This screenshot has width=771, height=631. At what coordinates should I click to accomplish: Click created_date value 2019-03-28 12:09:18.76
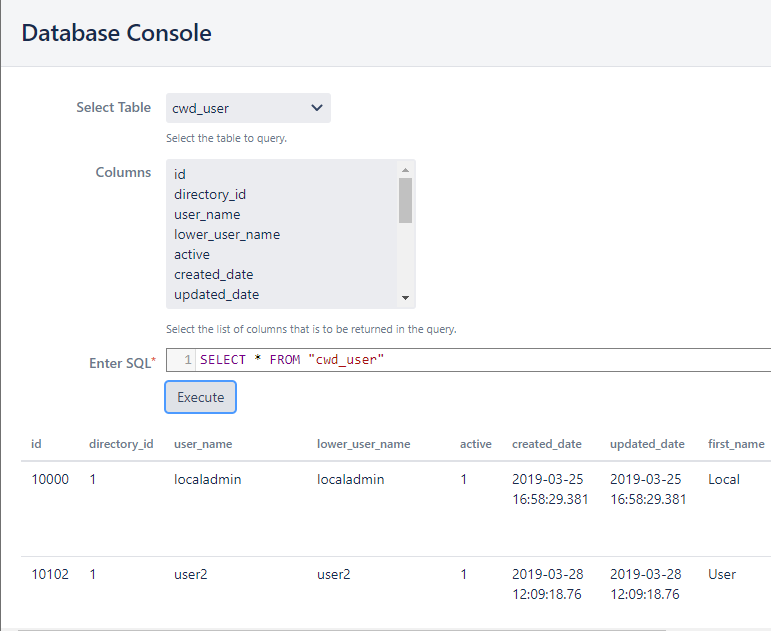click(x=548, y=584)
